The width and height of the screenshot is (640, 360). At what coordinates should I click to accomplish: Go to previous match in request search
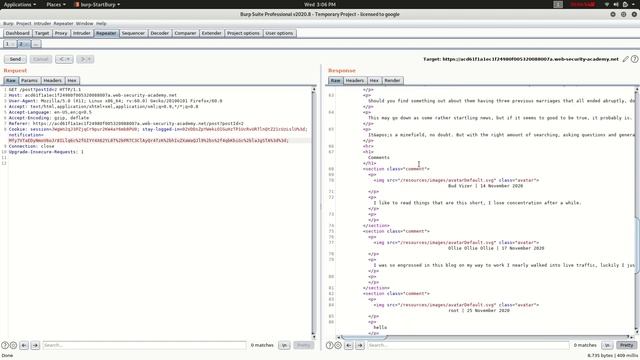[x=24, y=345]
